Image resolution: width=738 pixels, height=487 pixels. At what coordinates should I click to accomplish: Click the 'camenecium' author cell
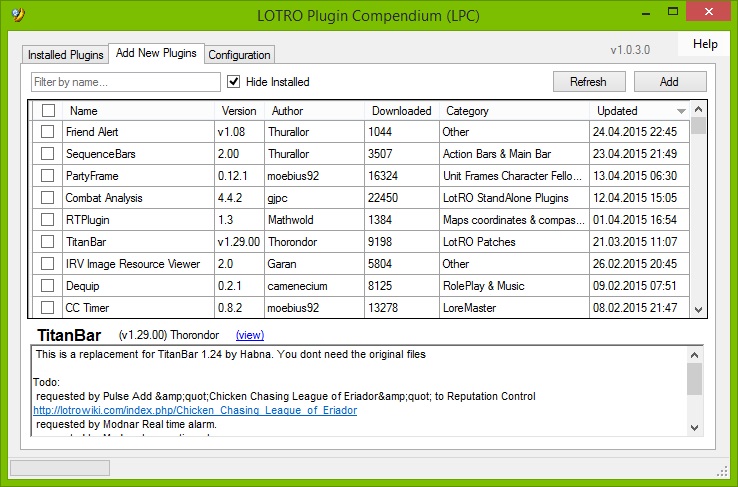click(314, 286)
